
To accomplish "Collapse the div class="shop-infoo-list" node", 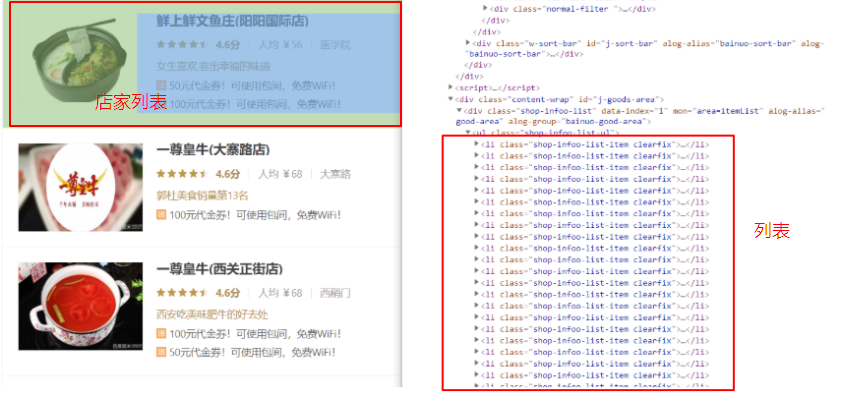I will (459, 110).
